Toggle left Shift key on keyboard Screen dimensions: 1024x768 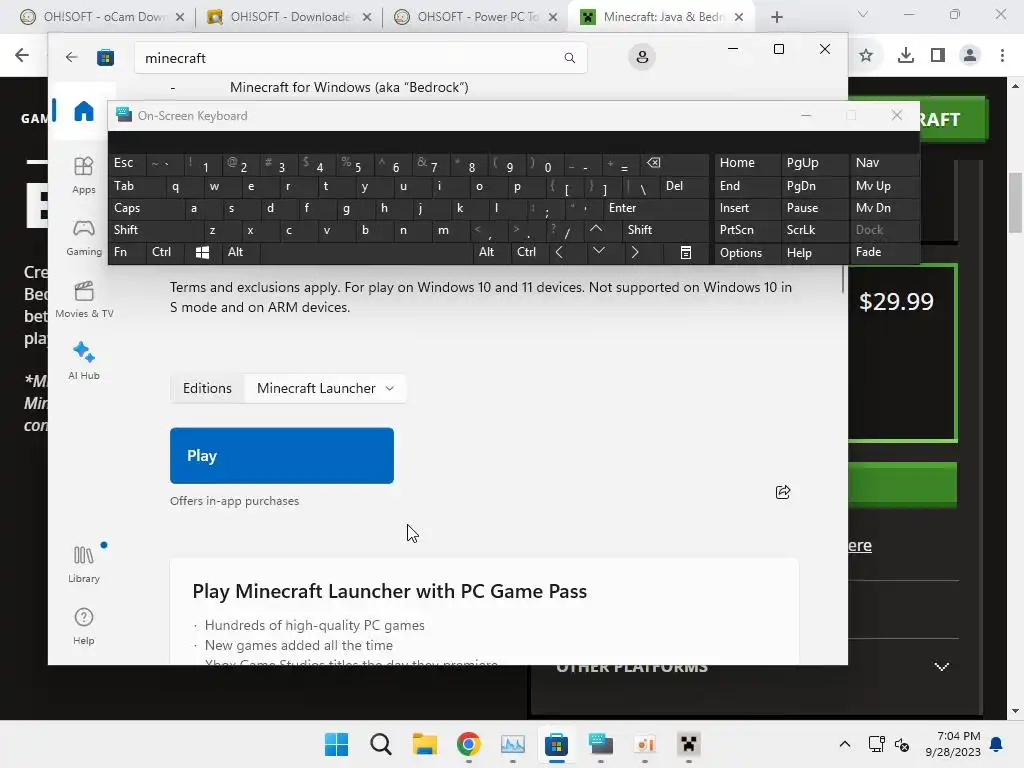click(x=155, y=230)
